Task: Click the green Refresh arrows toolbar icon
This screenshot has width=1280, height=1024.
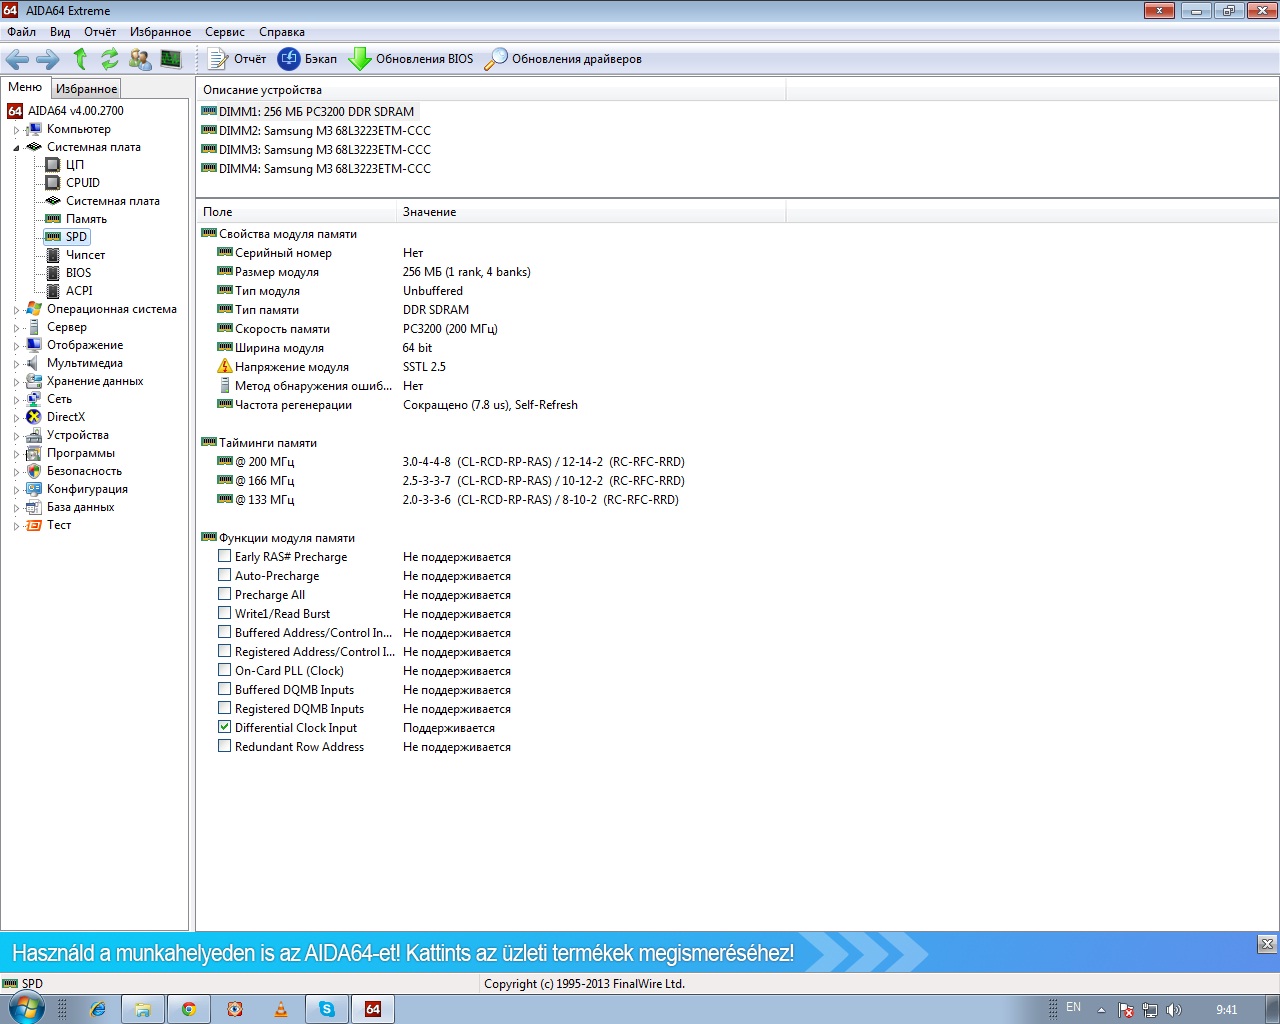Action: pos(110,59)
